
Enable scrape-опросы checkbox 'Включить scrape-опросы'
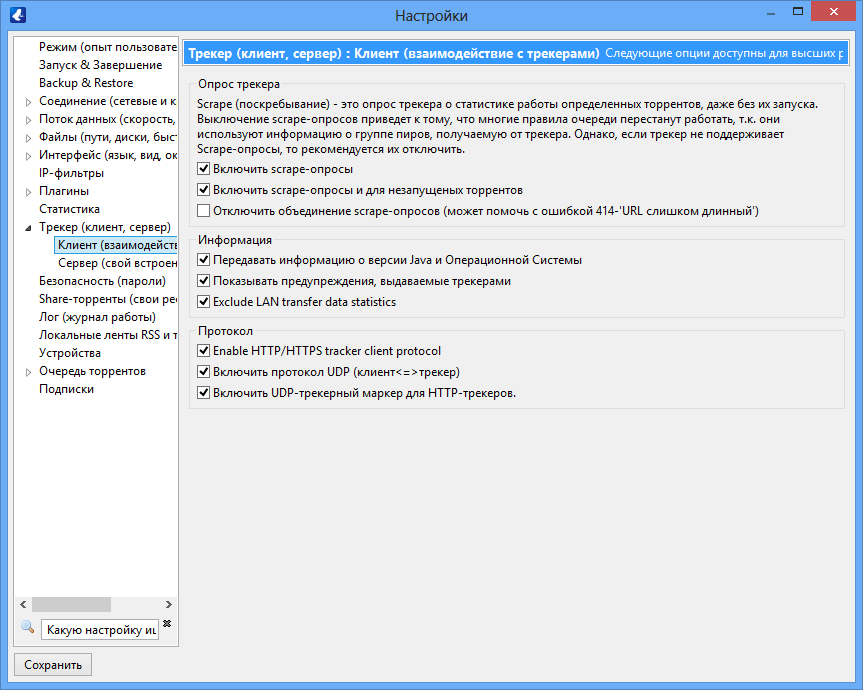(204, 168)
